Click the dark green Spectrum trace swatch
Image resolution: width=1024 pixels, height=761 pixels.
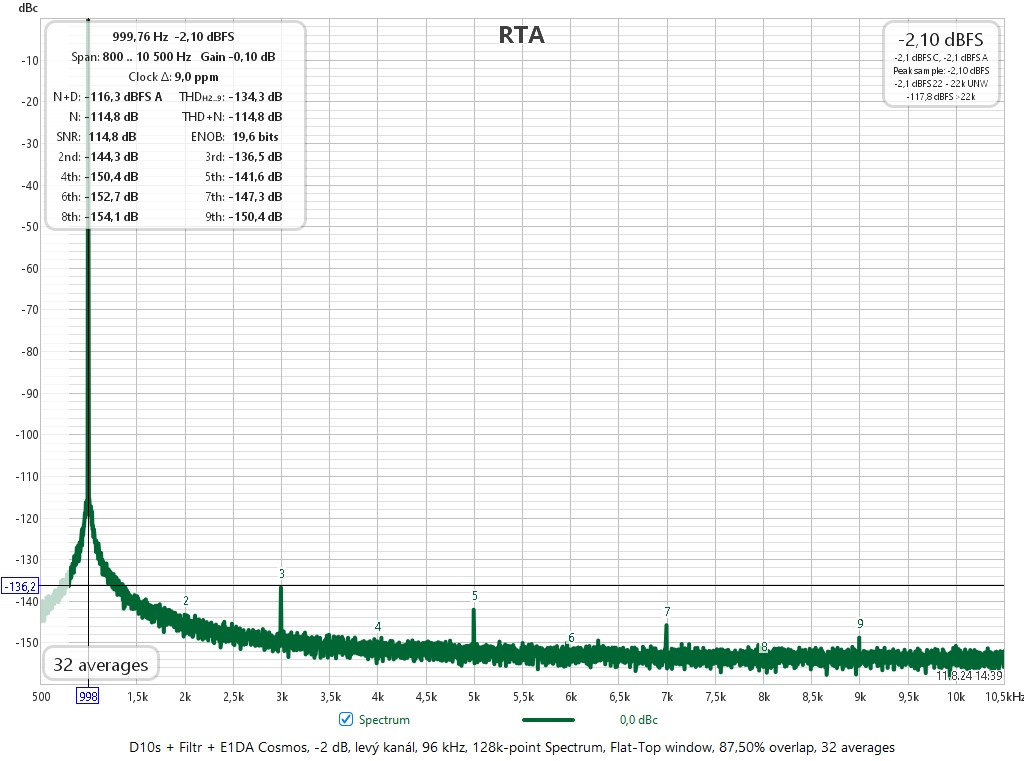click(x=549, y=720)
